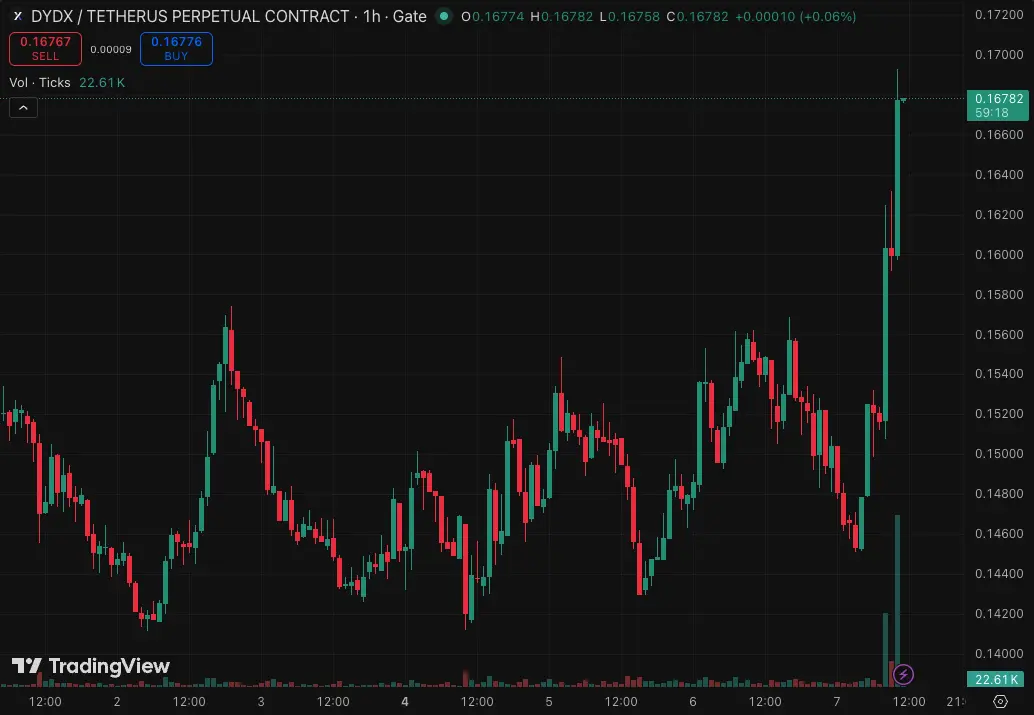Collapse the indicator legend with the chevron button

click(23, 108)
